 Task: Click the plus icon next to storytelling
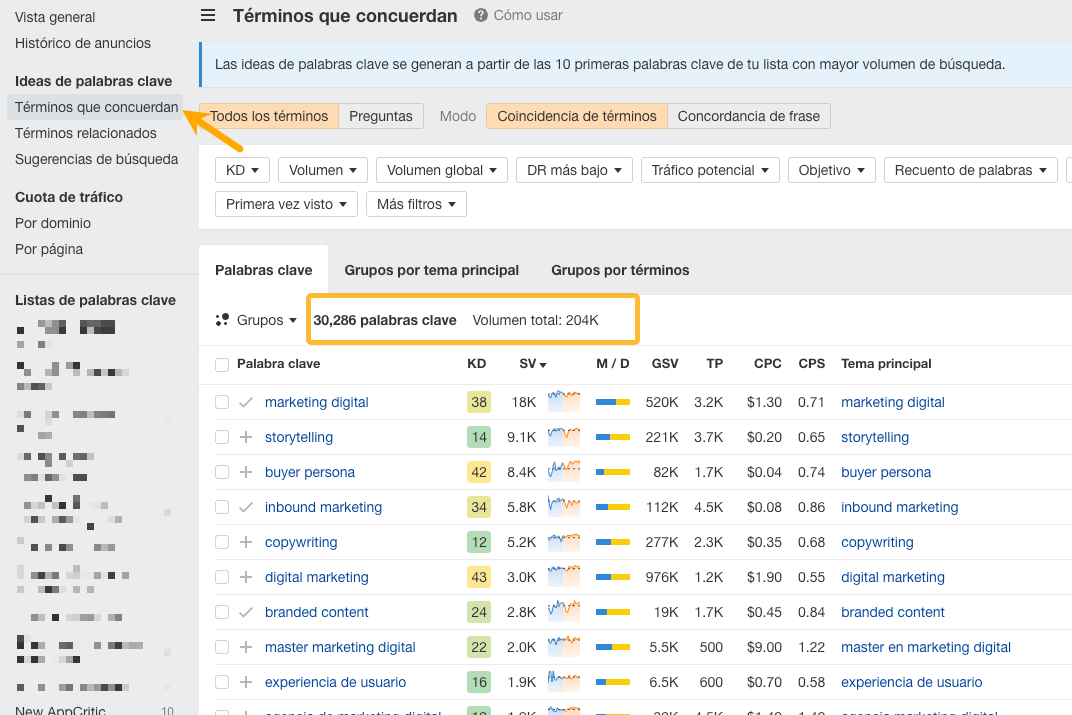tap(245, 437)
